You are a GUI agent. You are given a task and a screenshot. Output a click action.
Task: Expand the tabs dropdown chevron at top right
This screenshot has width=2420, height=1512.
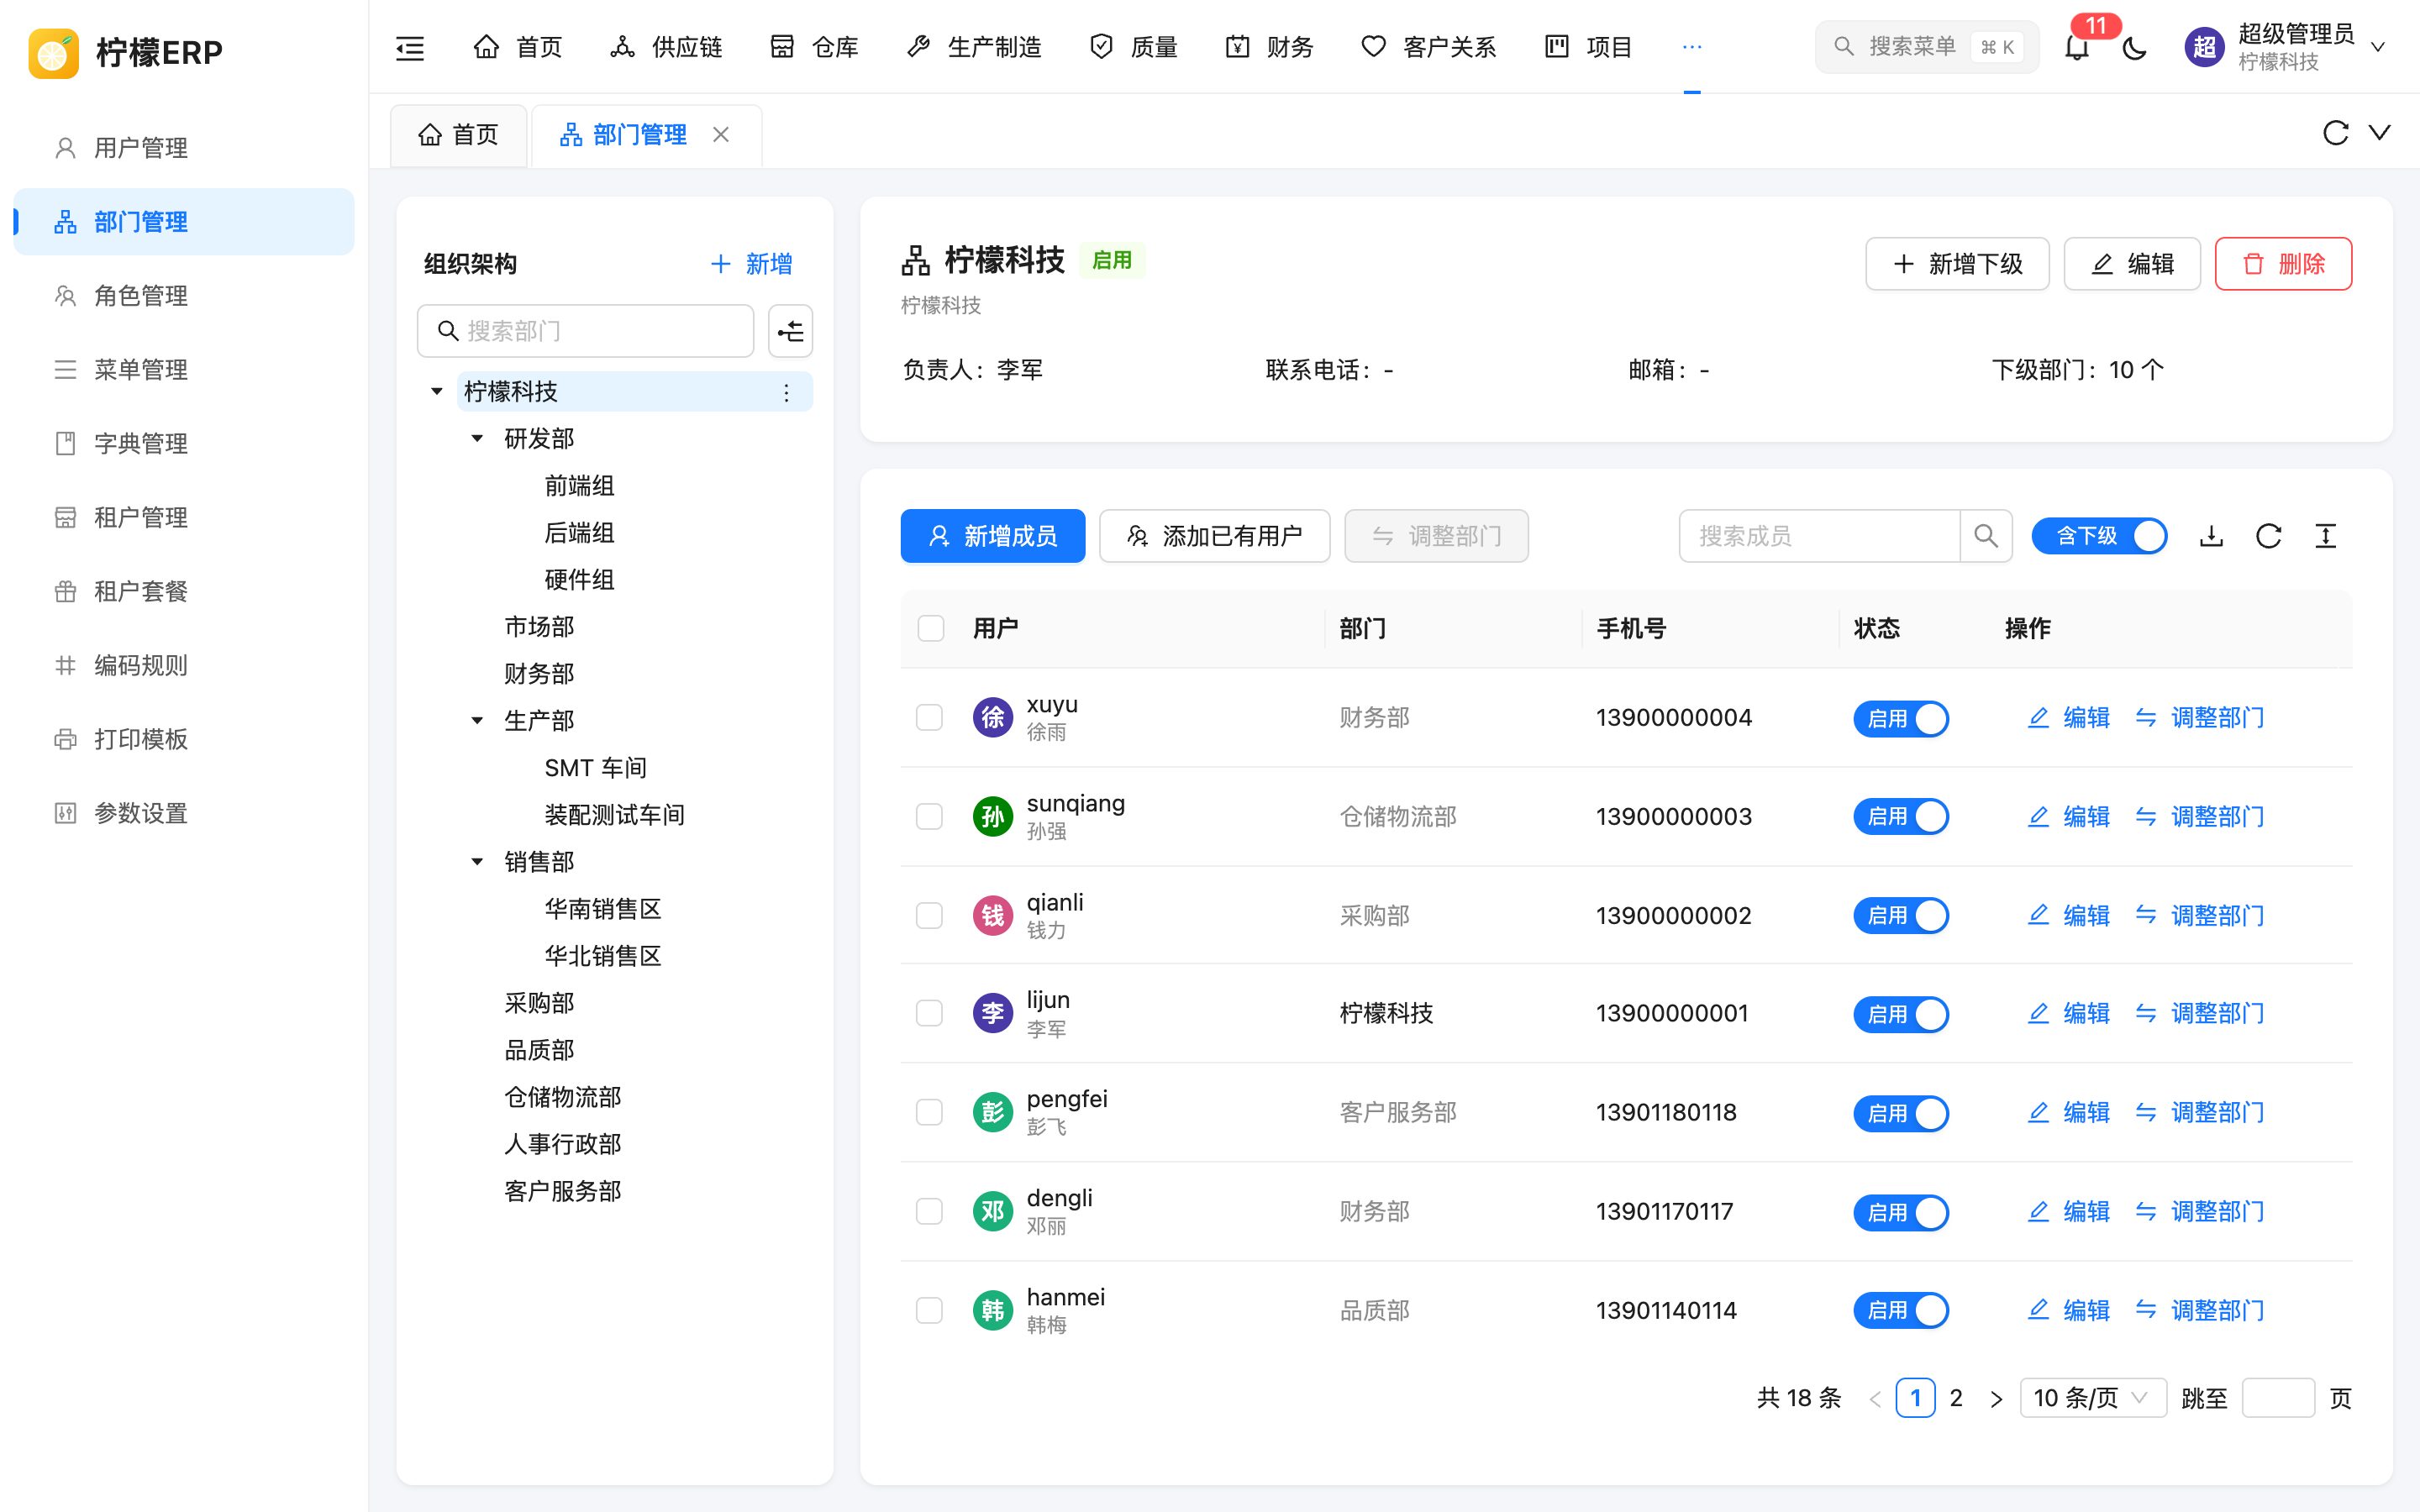(2380, 133)
